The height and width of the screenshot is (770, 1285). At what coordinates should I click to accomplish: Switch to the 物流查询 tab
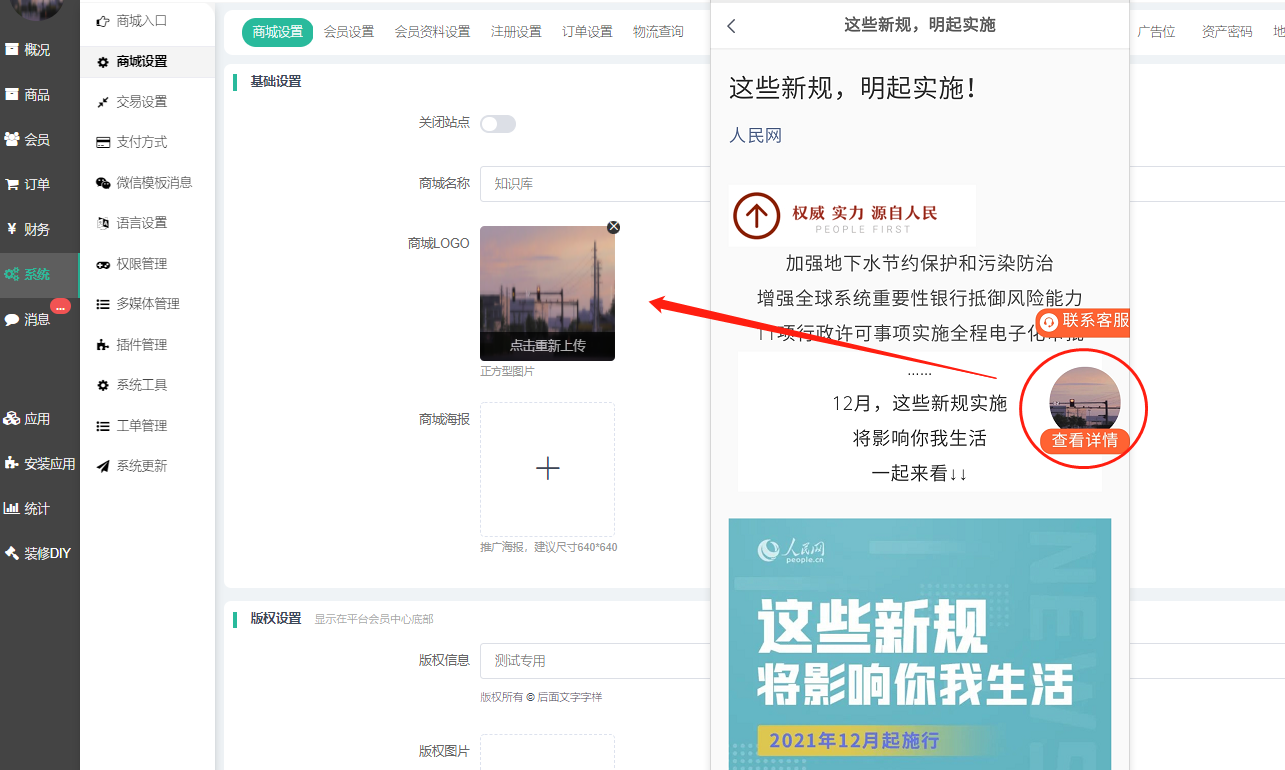point(658,32)
